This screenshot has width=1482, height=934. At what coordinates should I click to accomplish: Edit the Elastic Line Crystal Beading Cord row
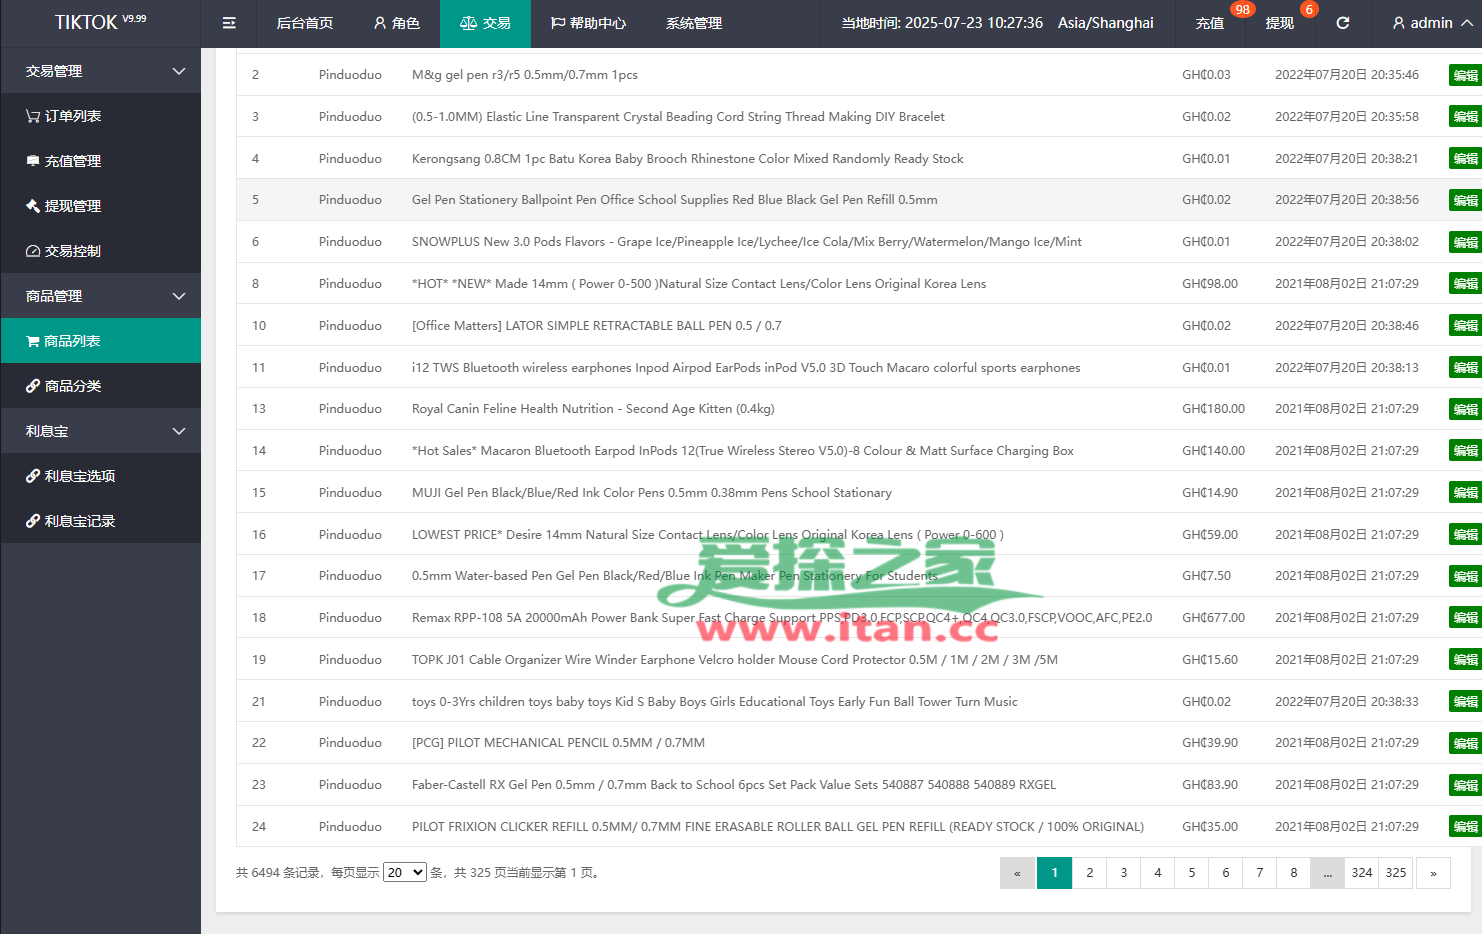(x=1465, y=117)
